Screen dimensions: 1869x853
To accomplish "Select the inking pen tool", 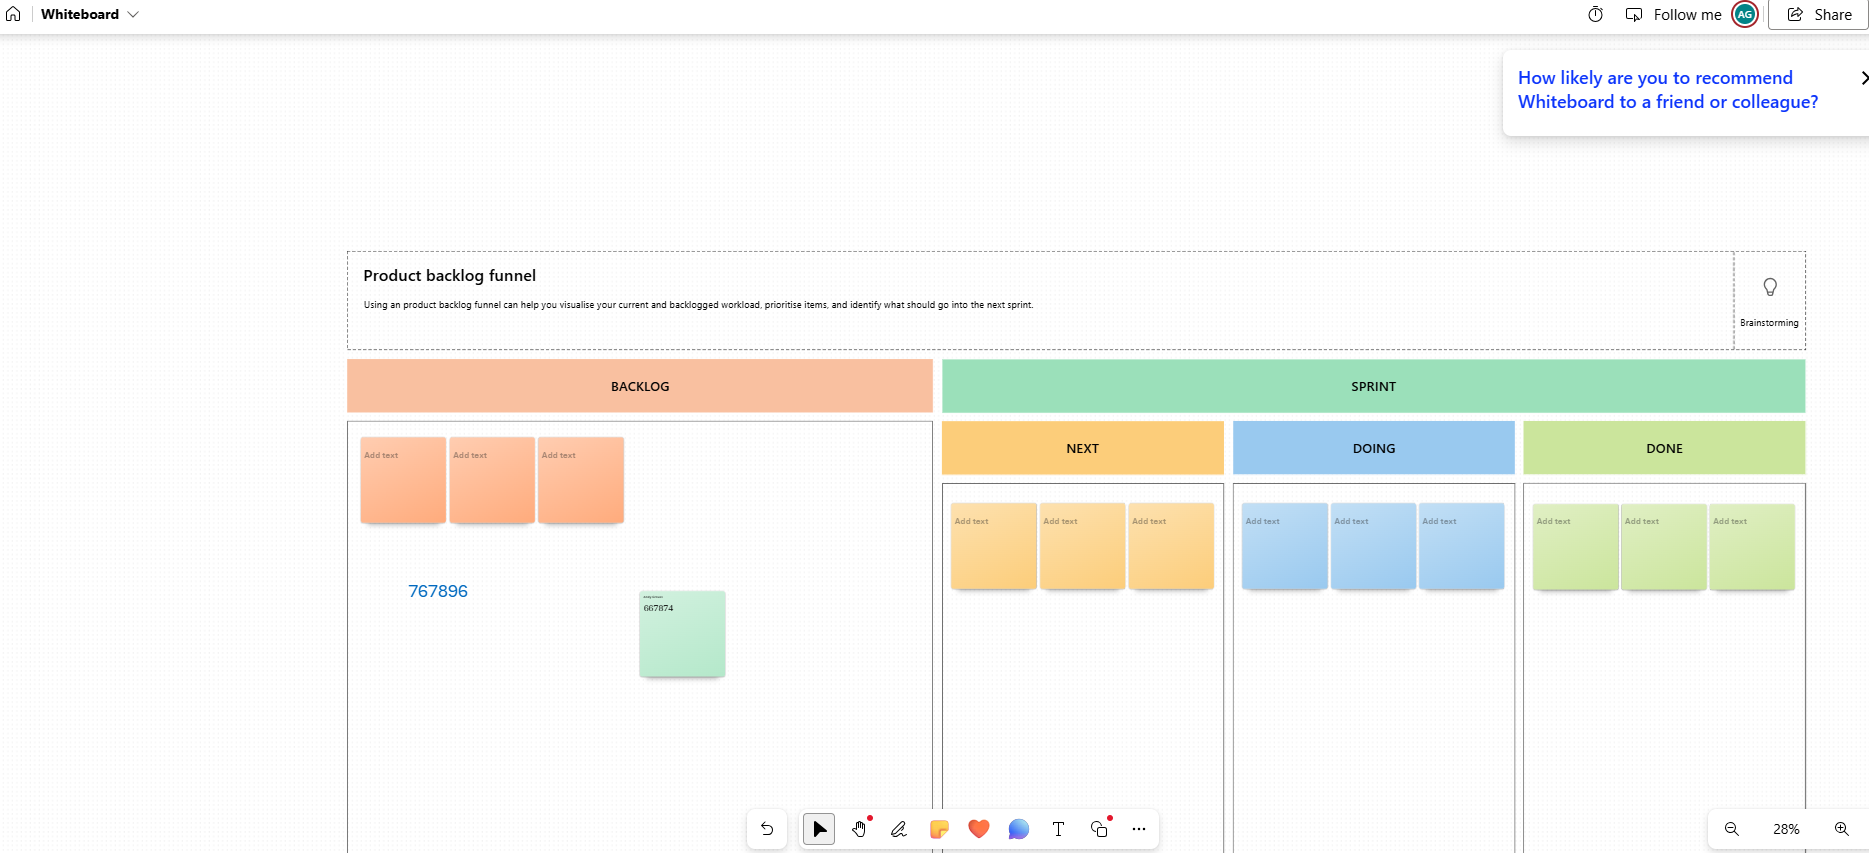I will (x=899, y=829).
